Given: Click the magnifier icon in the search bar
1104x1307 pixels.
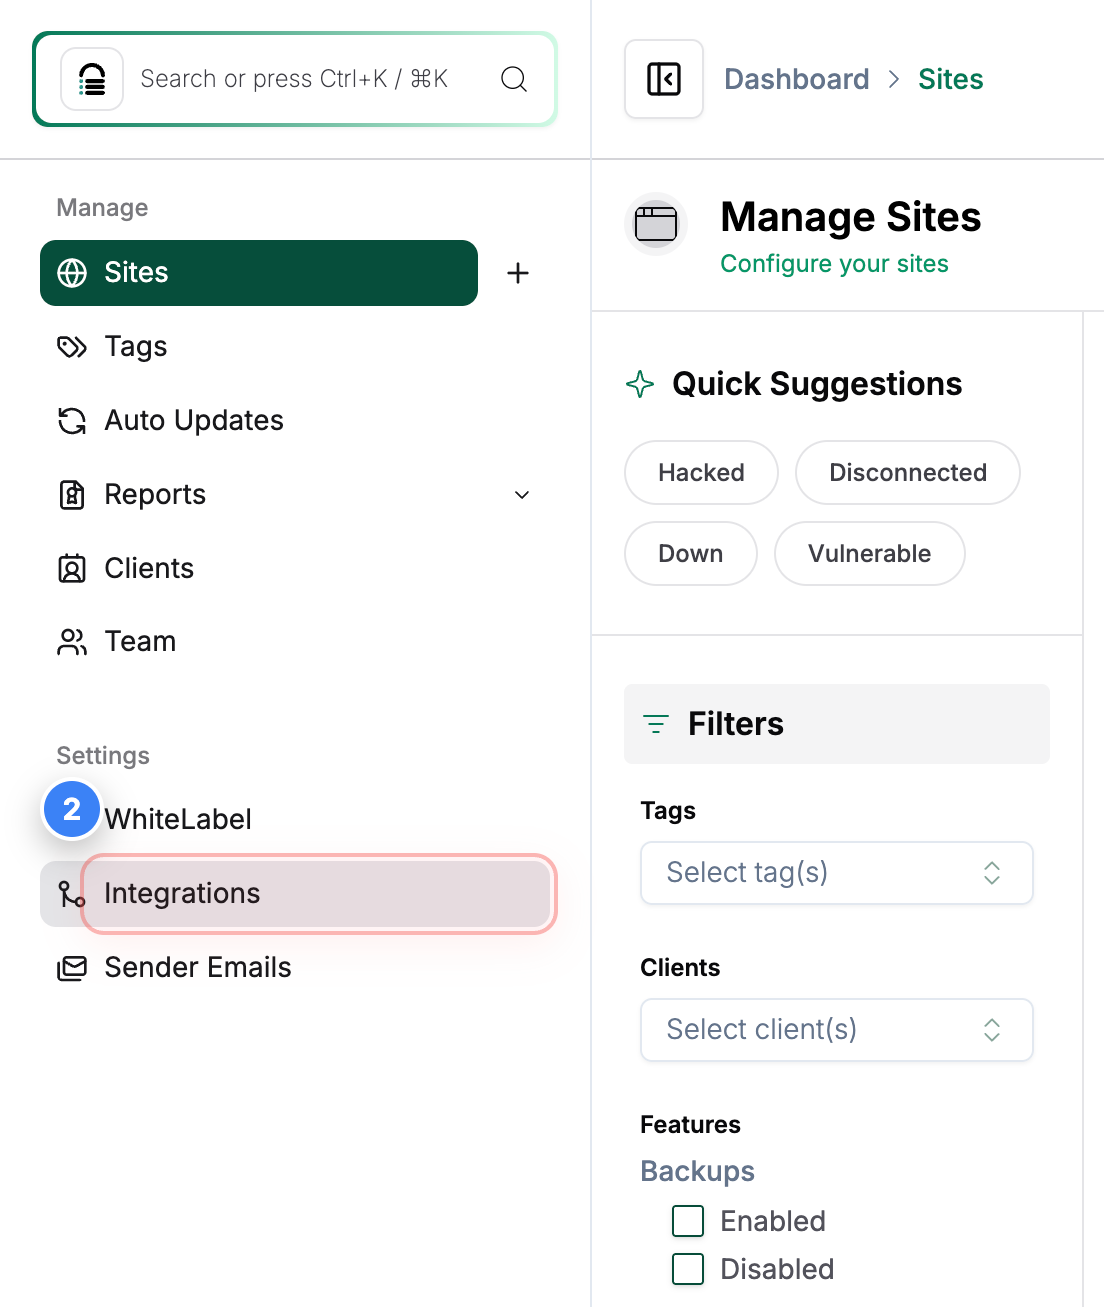Looking at the screenshot, I should (x=514, y=79).
